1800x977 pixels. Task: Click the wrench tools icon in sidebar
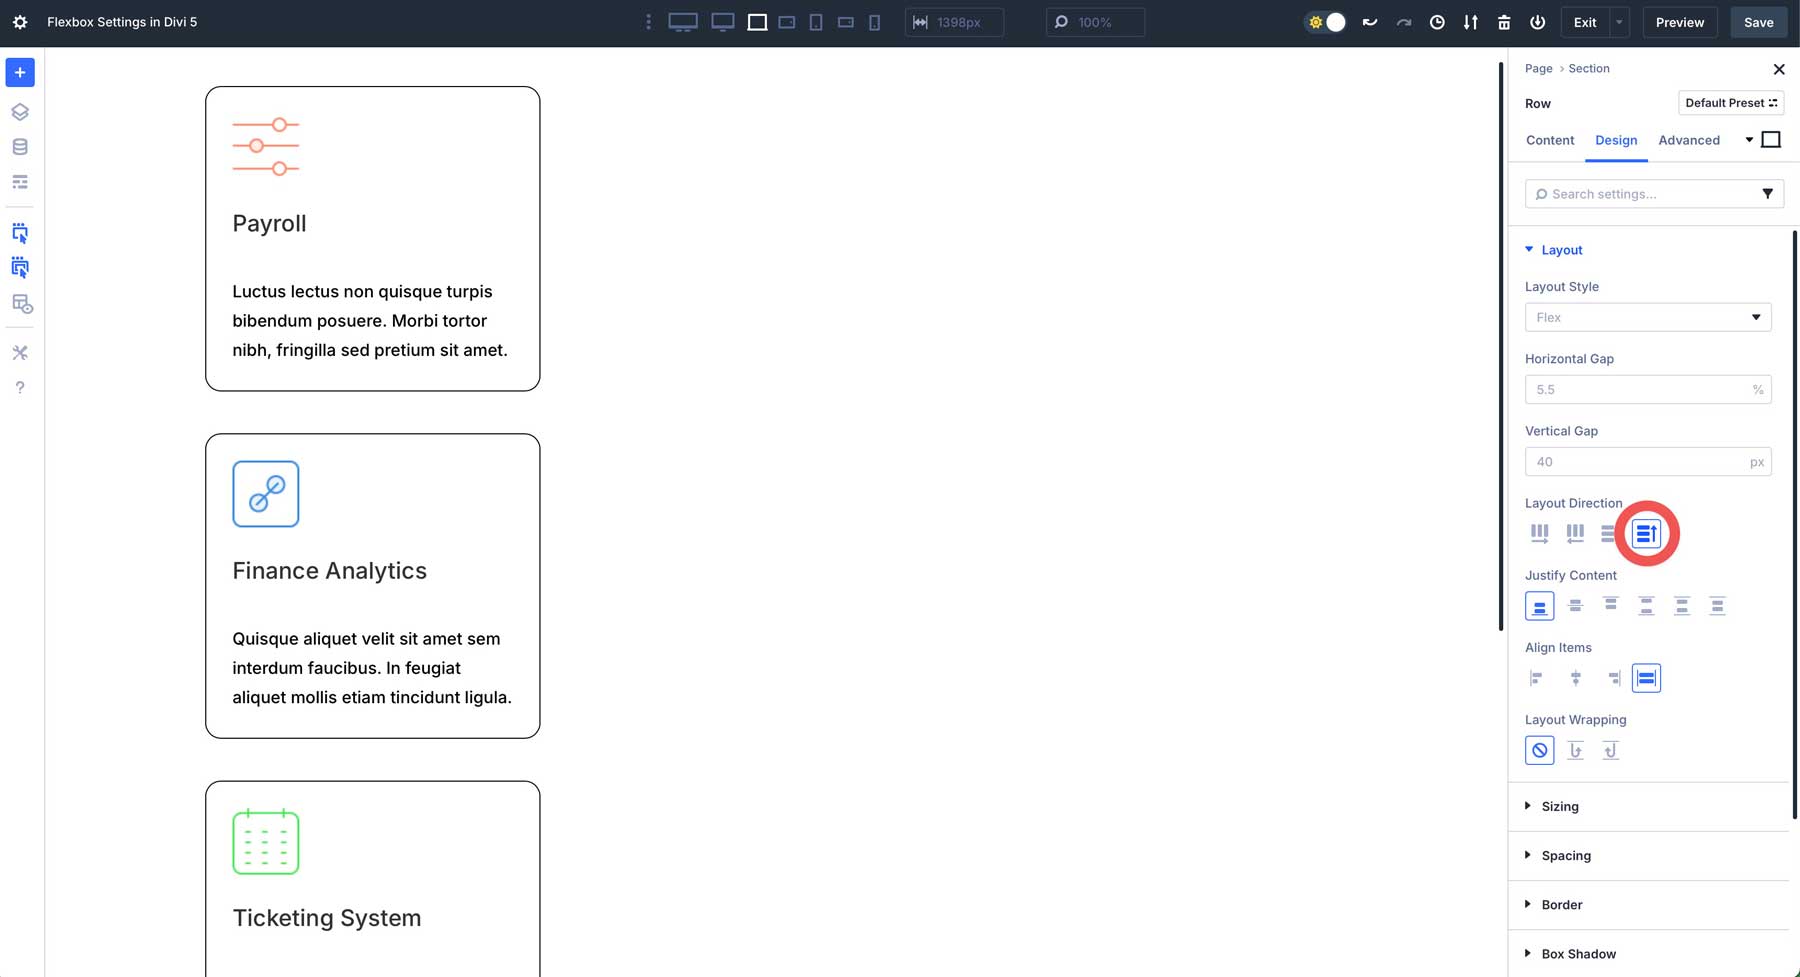pos(19,352)
